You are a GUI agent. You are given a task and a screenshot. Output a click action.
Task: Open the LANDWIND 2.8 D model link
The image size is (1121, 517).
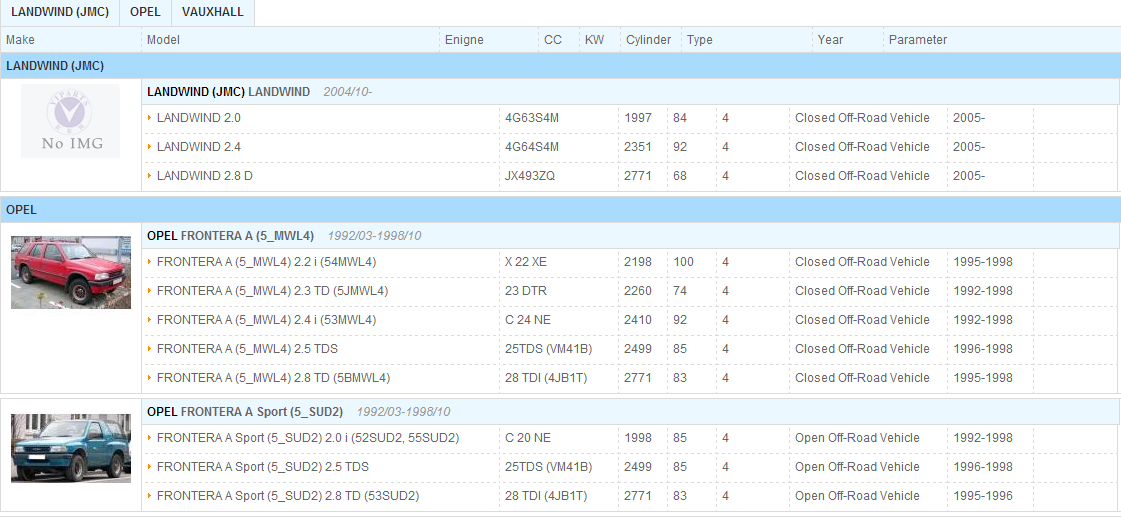tap(204, 176)
